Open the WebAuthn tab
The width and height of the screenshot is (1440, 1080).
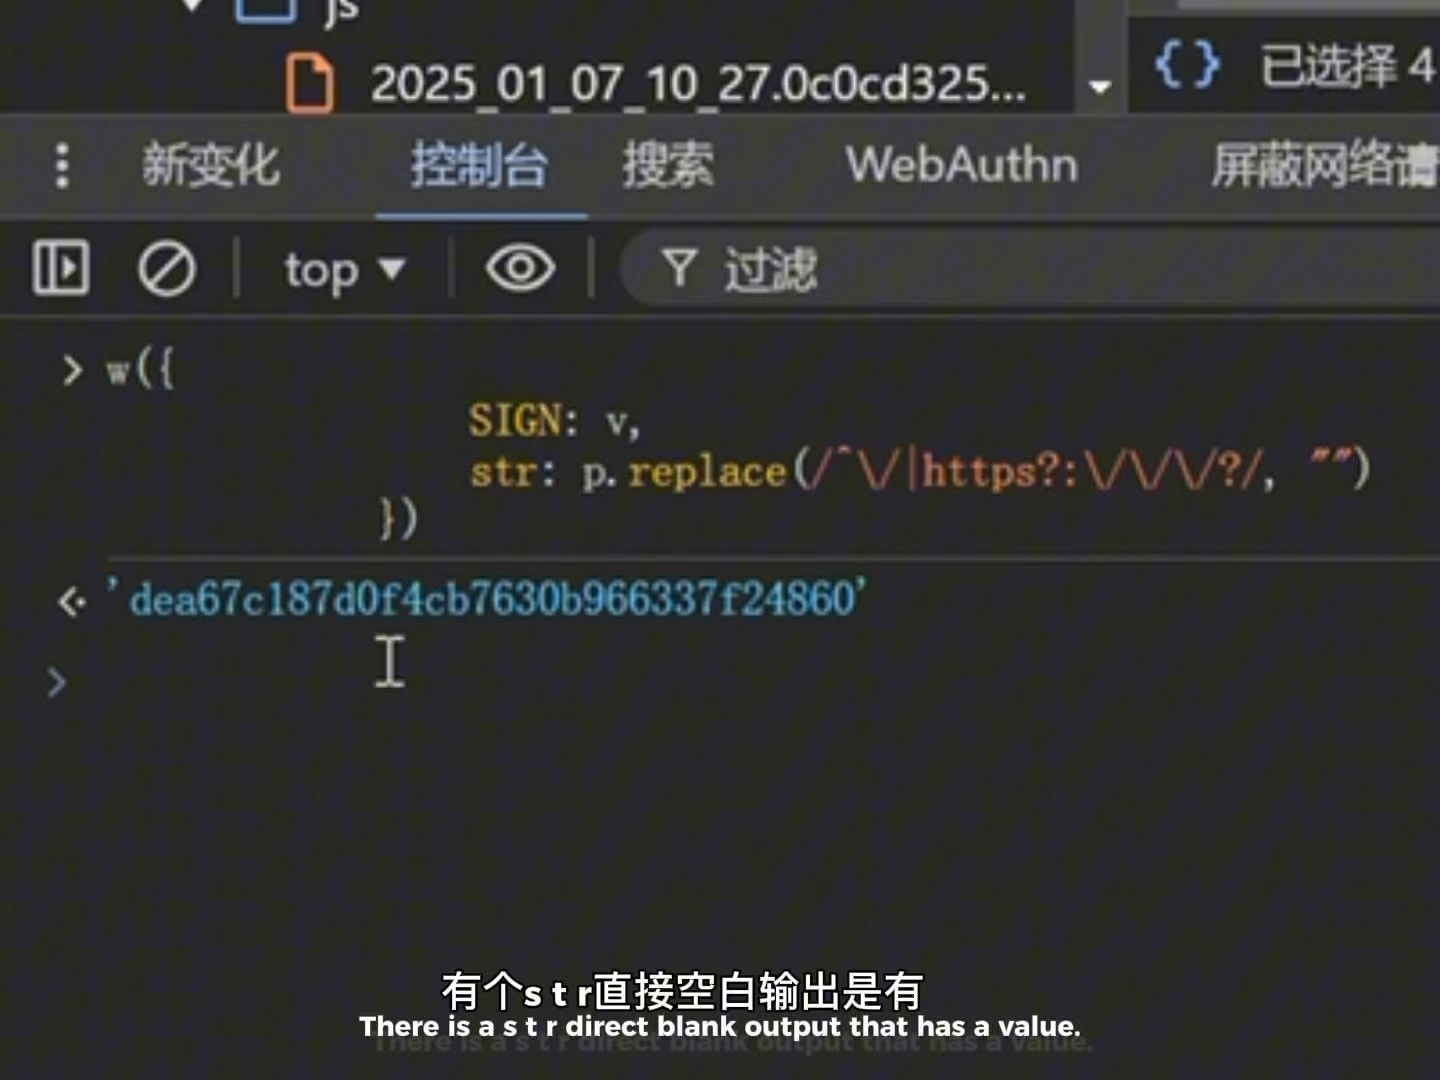(962, 165)
